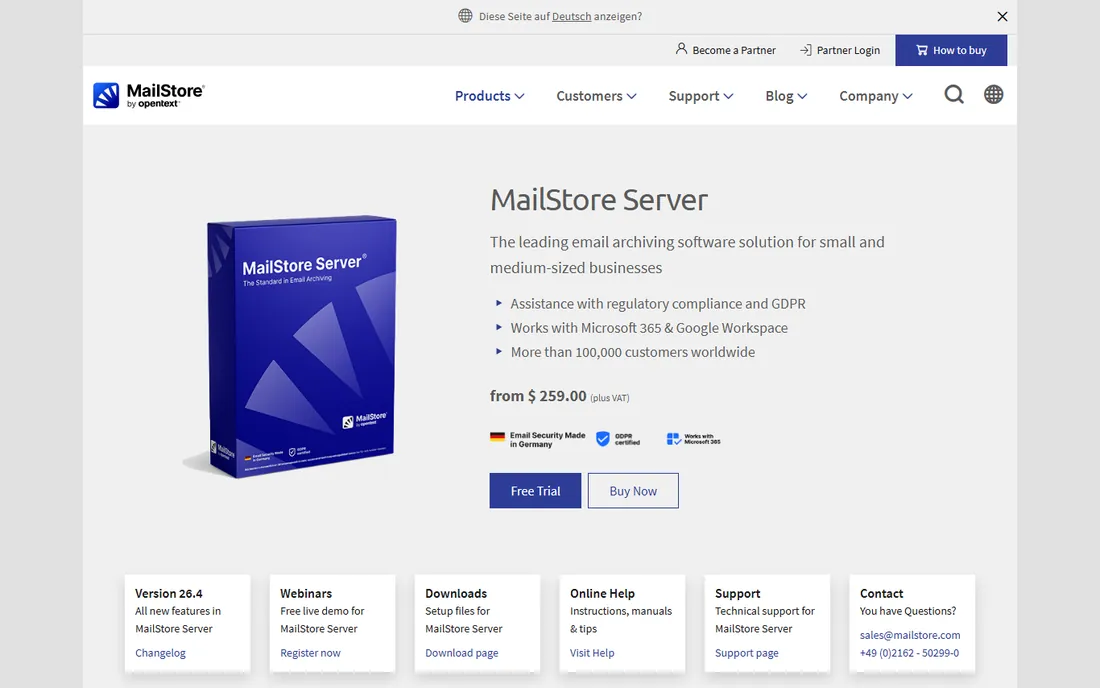
Task: Click the Microsoft 365 & Google Workspace bullet
Action: (x=649, y=328)
